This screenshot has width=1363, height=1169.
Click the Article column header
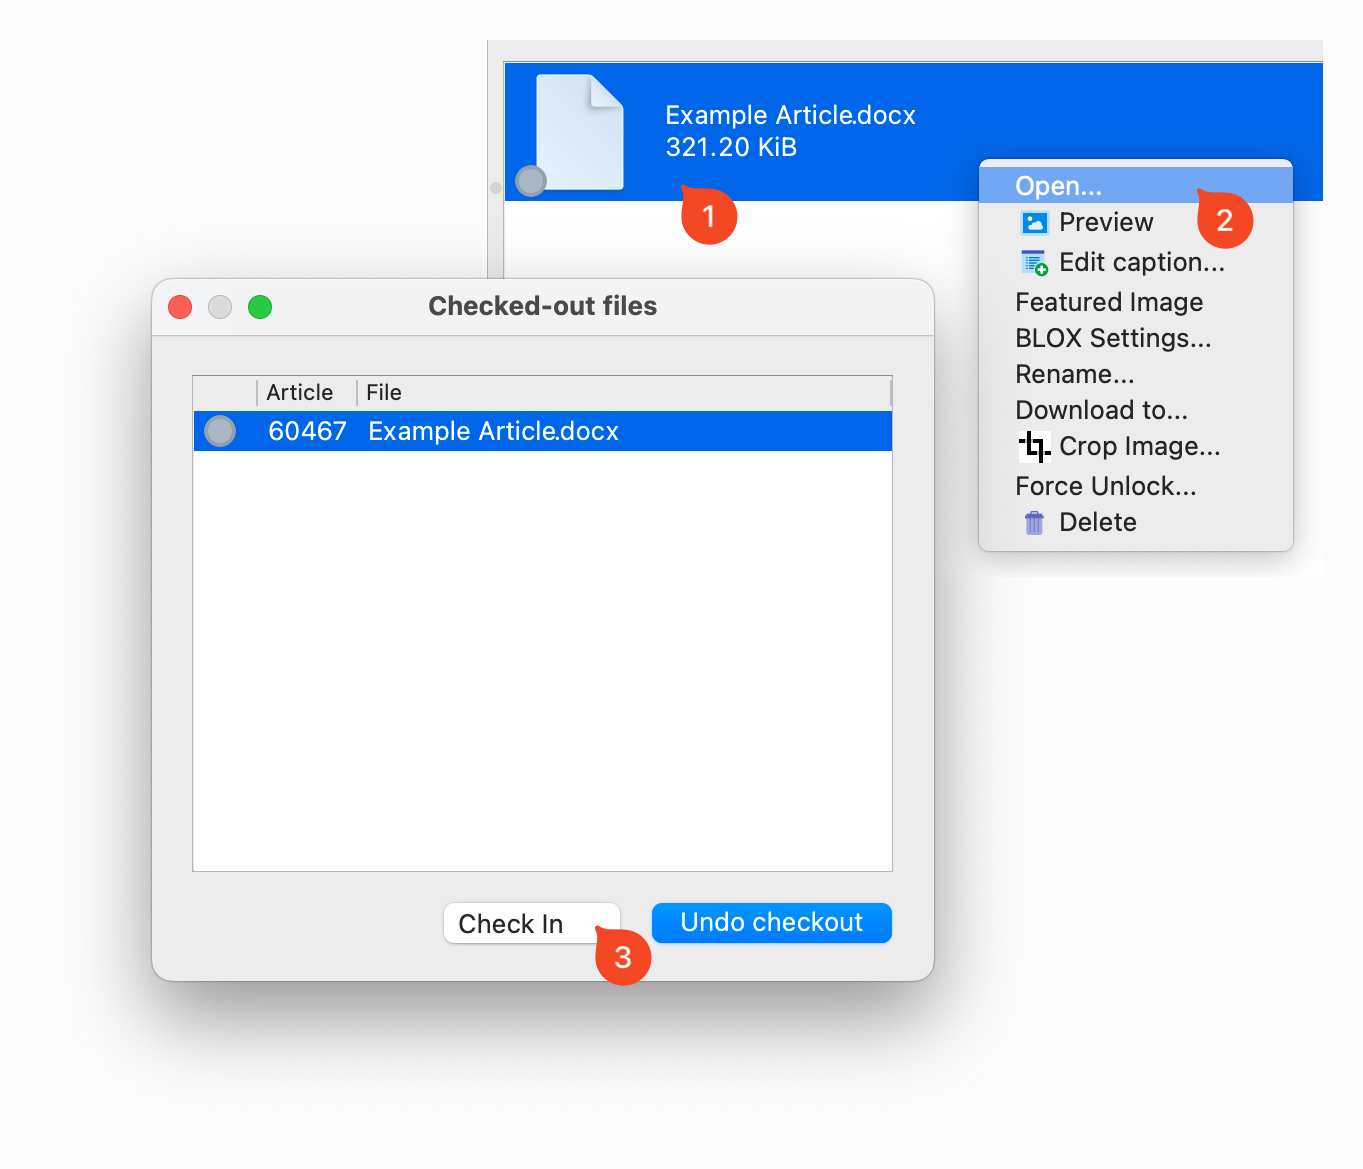coord(300,392)
